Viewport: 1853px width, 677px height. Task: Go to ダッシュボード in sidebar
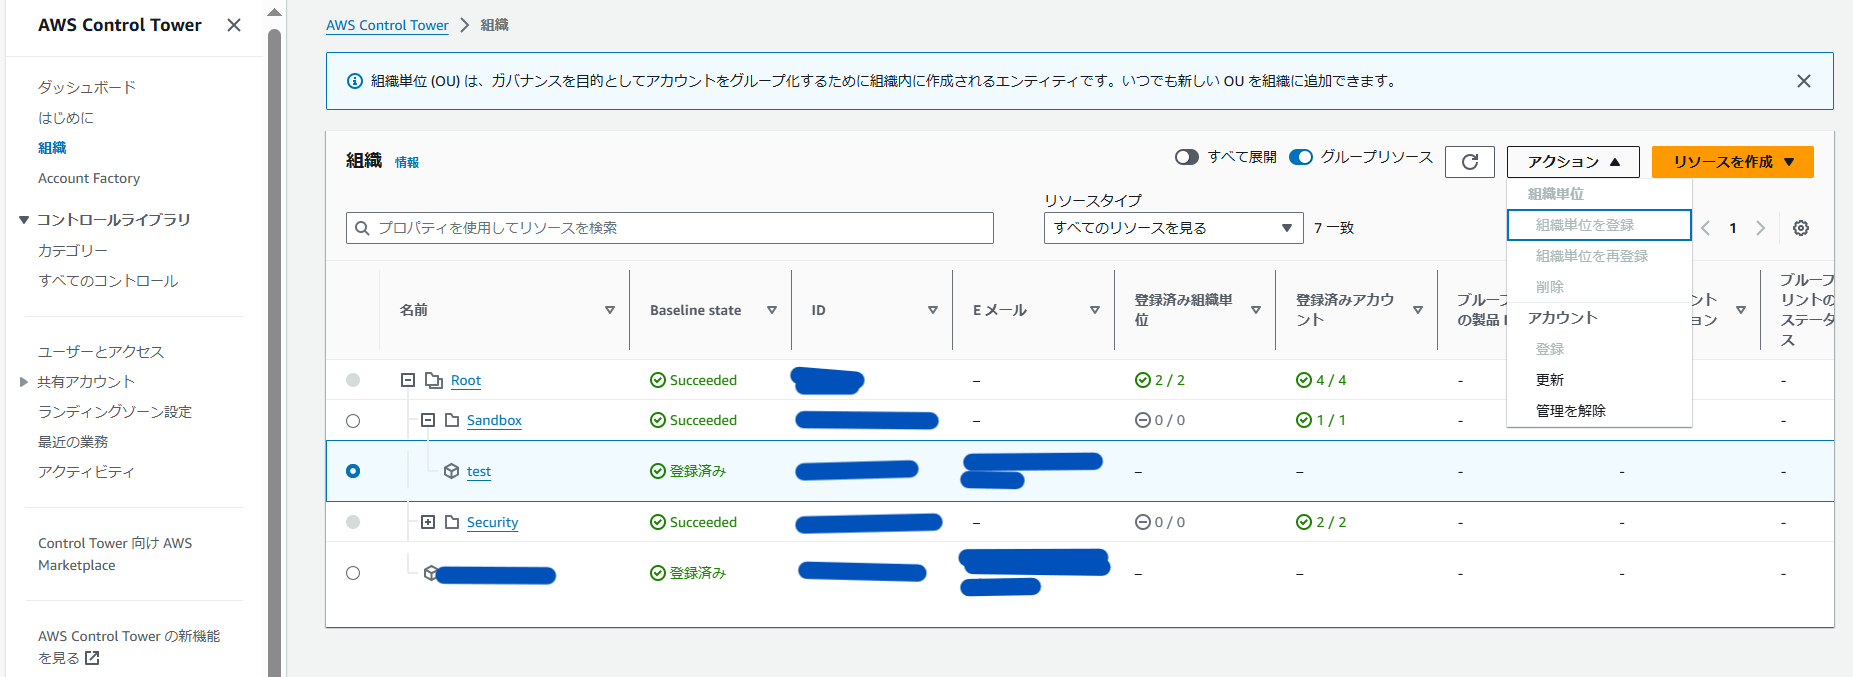pyautogui.click(x=87, y=87)
